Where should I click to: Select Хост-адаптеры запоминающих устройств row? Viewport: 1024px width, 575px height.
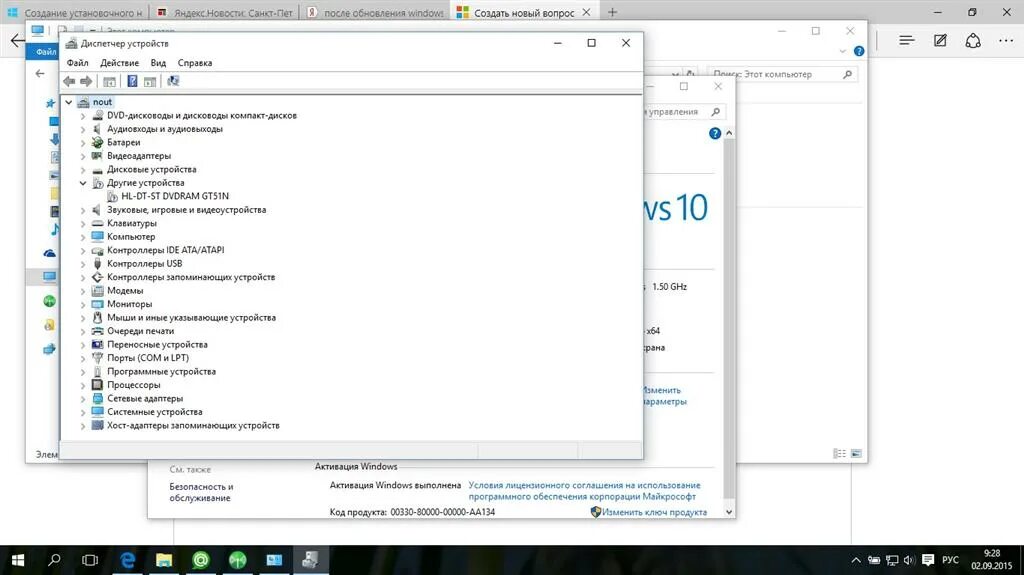click(x=193, y=425)
